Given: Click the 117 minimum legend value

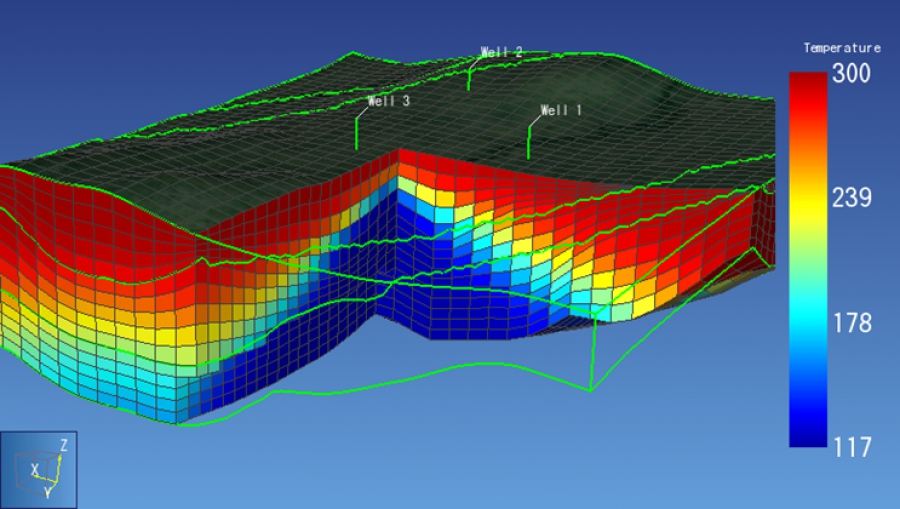Looking at the screenshot, I should pos(852,447).
